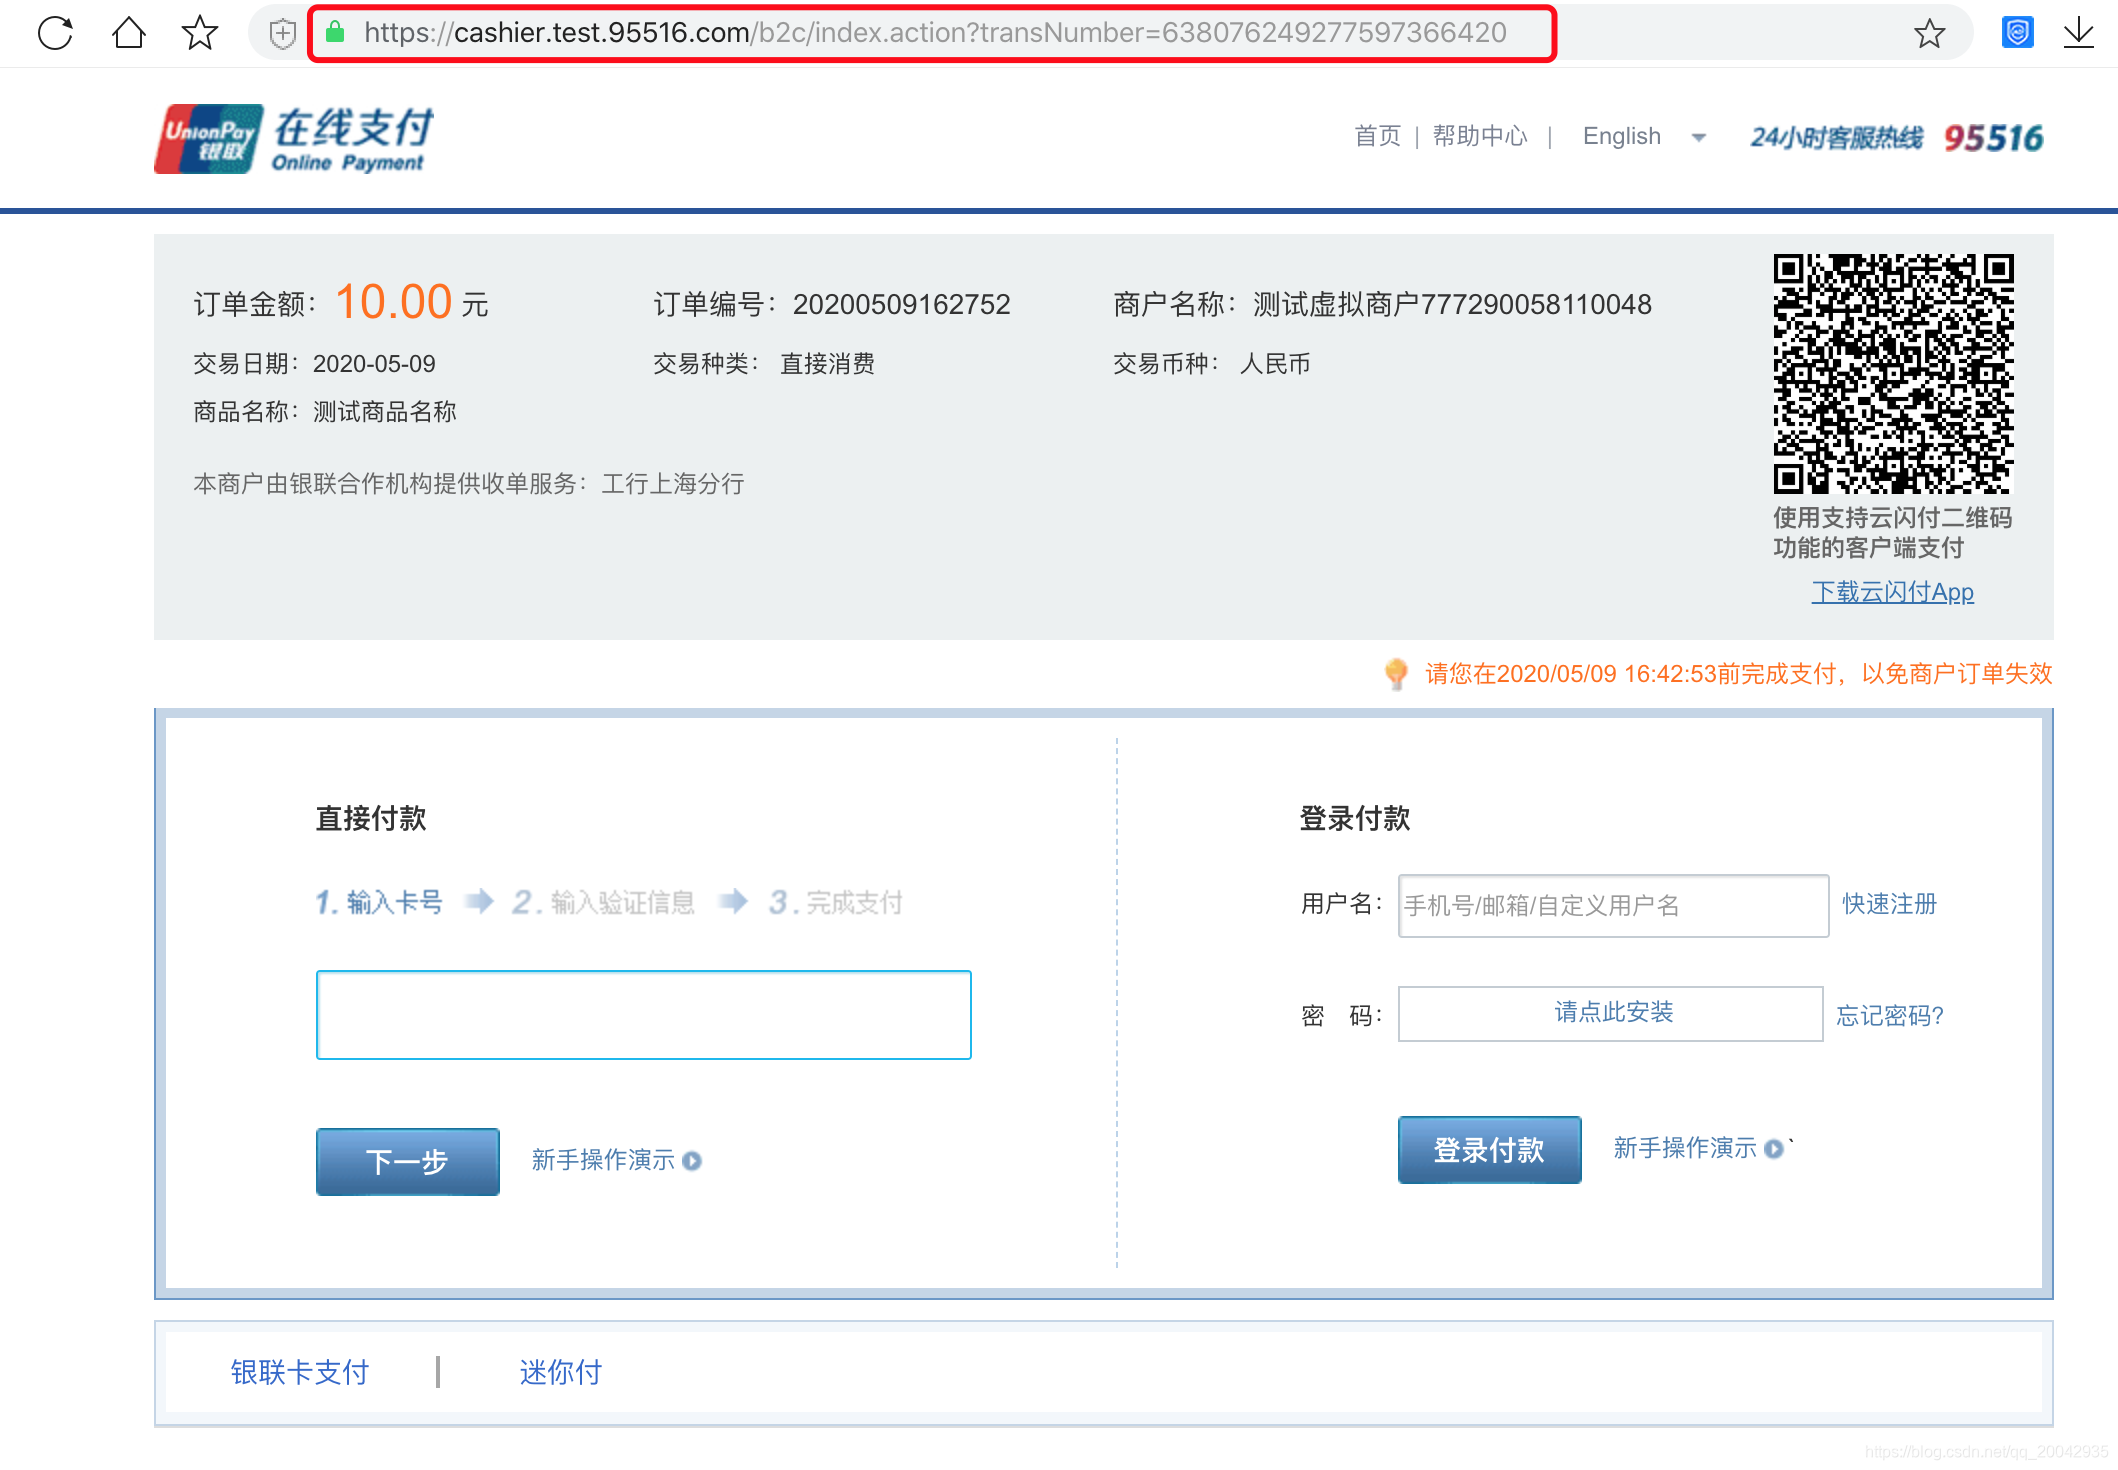This screenshot has width=2118, height=1470.
Task: Switch to the 迷你付 tab
Action: tap(560, 1372)
